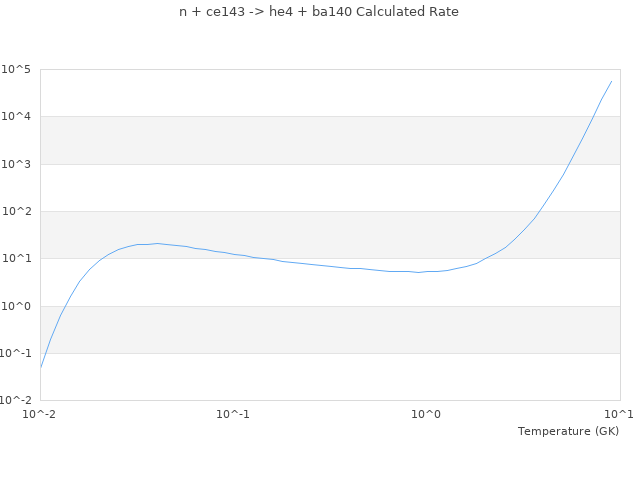Click the 10^0 label on the y-axis
Viewport: 640px width, 480px height.
(16, 306)
